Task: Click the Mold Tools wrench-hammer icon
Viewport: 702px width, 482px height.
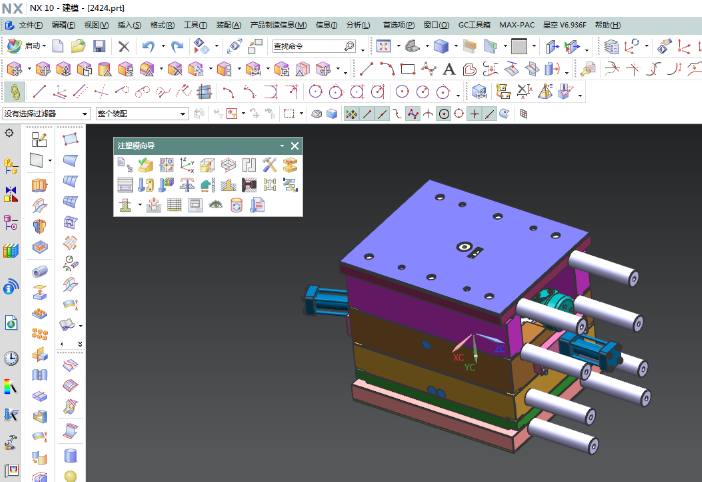Action: 270,165
